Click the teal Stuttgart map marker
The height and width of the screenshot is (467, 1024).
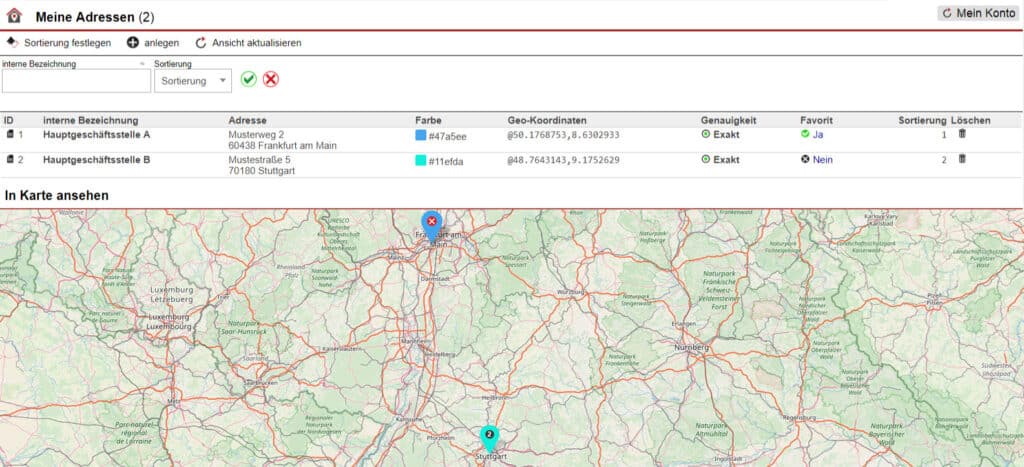coord(489,436)
